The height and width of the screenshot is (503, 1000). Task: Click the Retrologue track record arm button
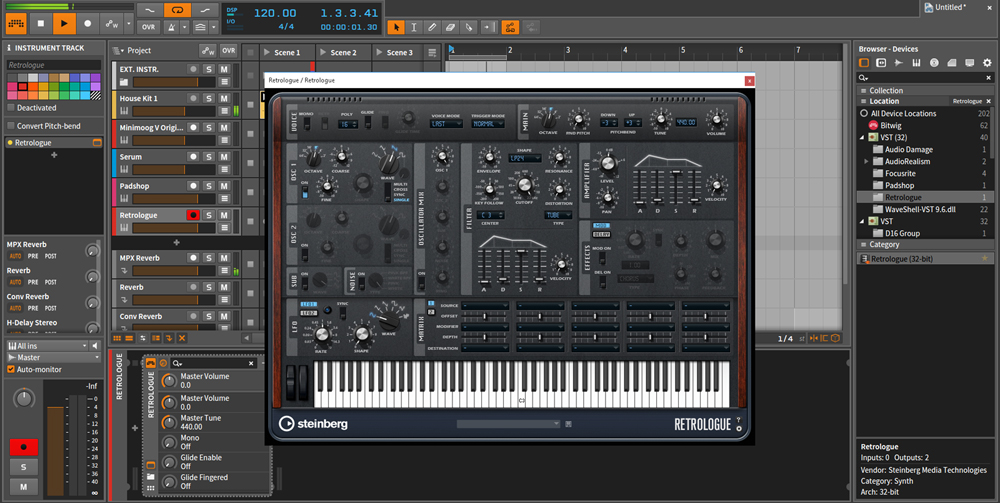coord(192,215)
